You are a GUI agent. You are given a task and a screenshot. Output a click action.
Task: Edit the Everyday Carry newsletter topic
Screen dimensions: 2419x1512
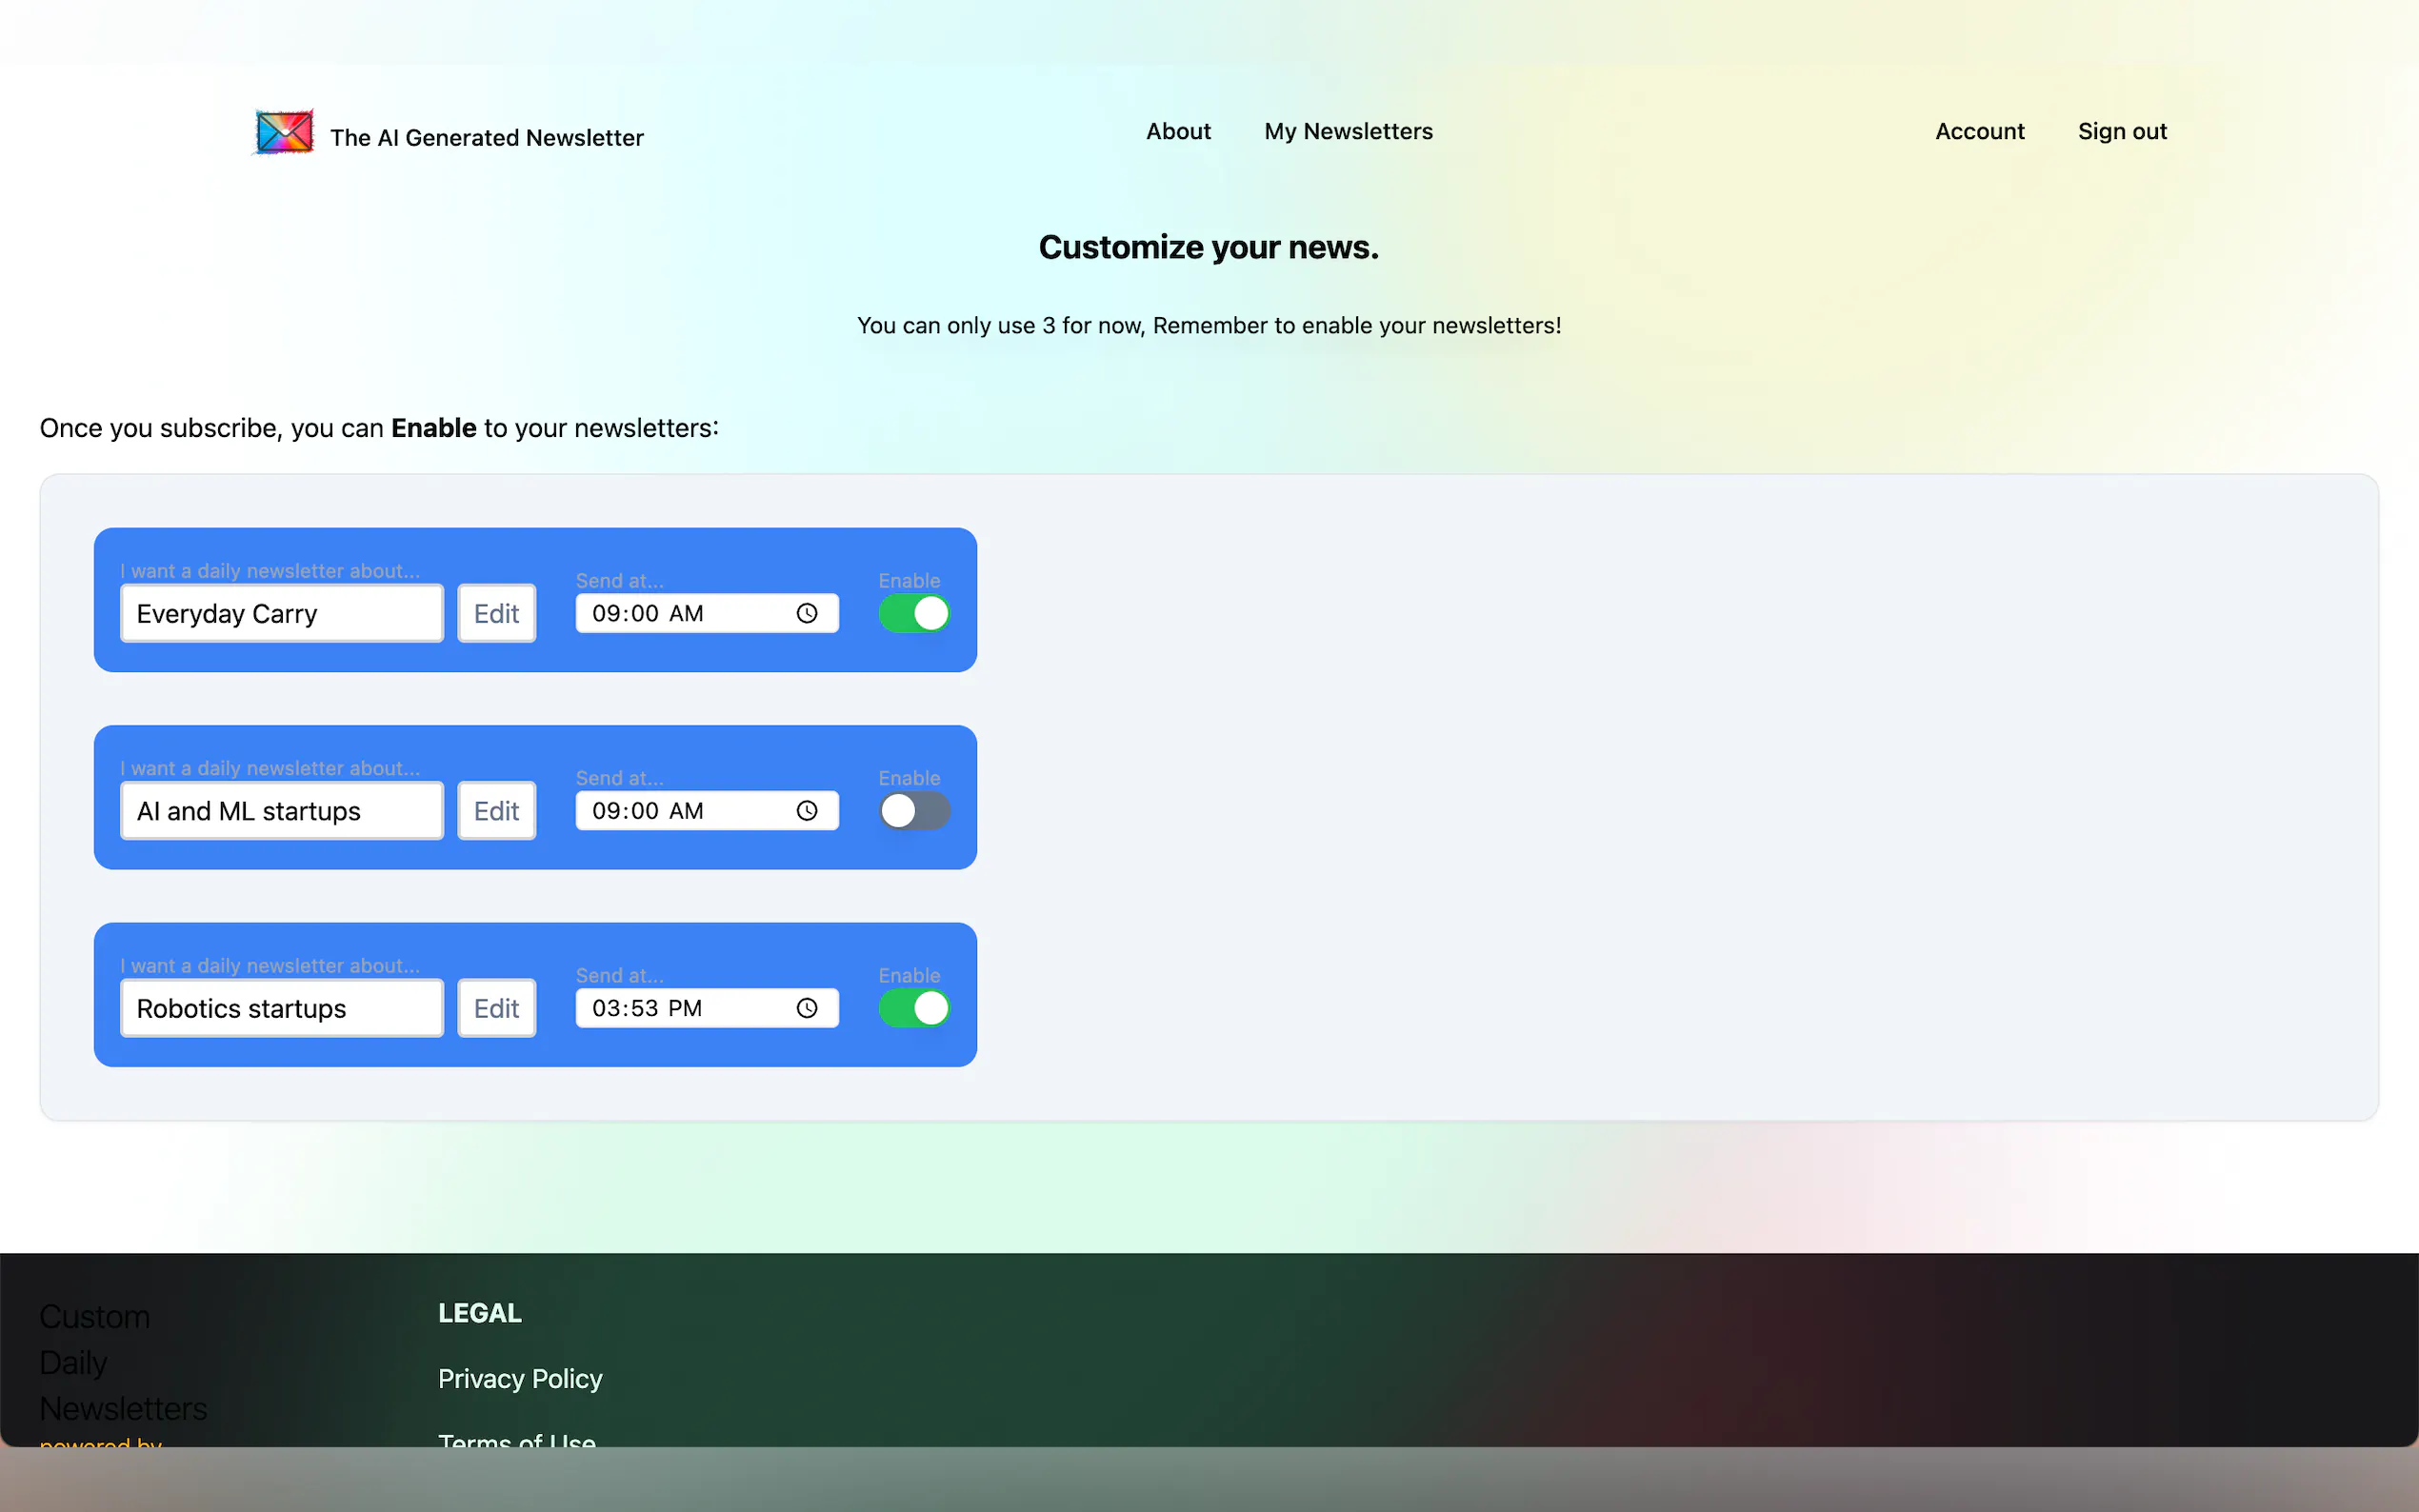click(x=496, y=613)
